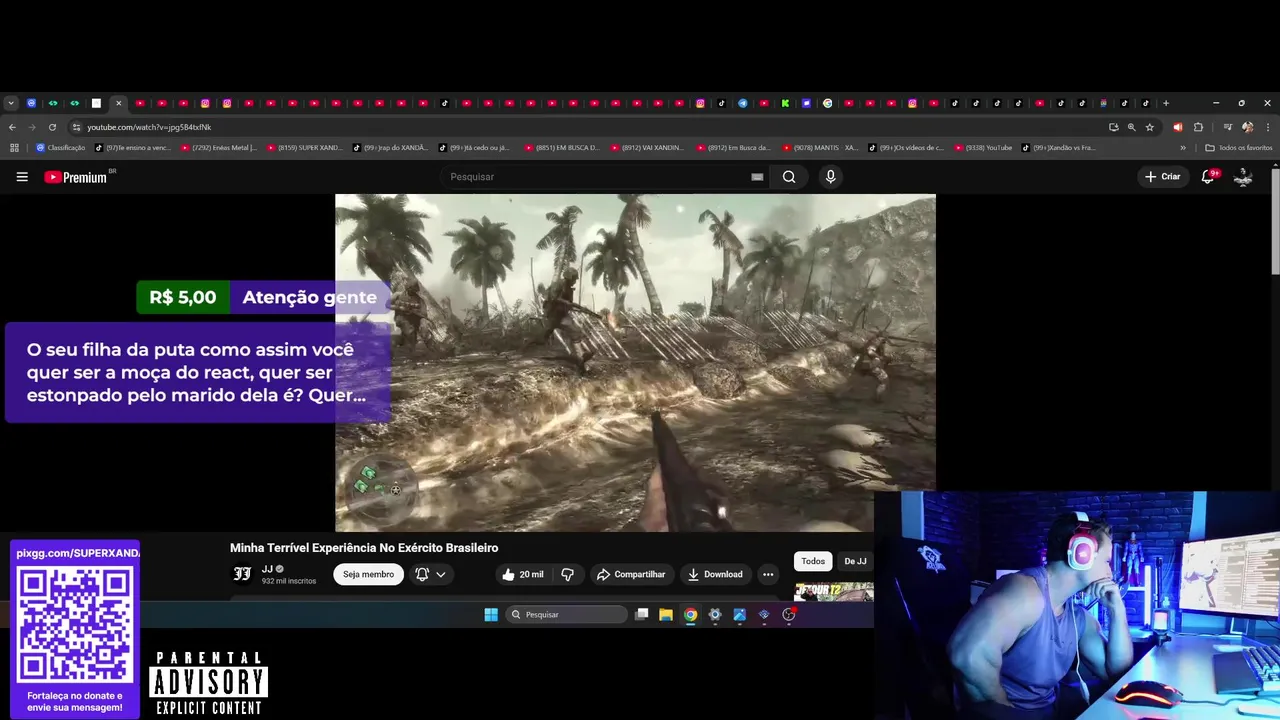The width and height of the screenshot is (1280, 720).
Task: Open a new browser tab
Action: click(1165, 103)
